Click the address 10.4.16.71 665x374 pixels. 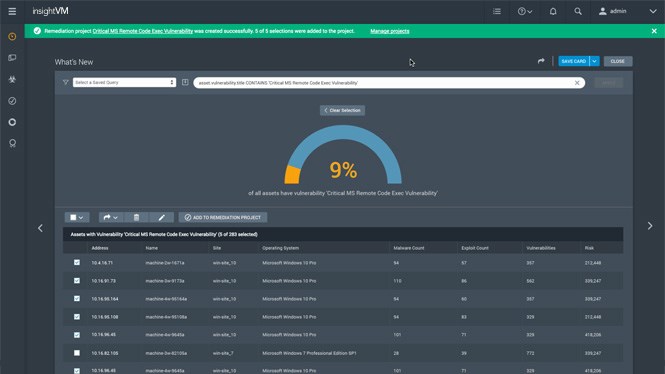pos(102,263)
